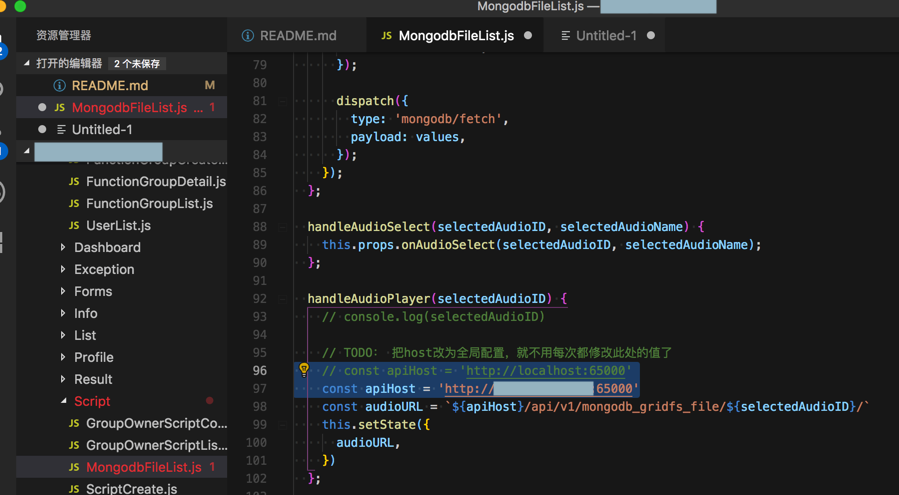The height and width of the screenshot is (495, 899).
Task: Click the redacted http:// URL on line 97
Action: point(538,388)
